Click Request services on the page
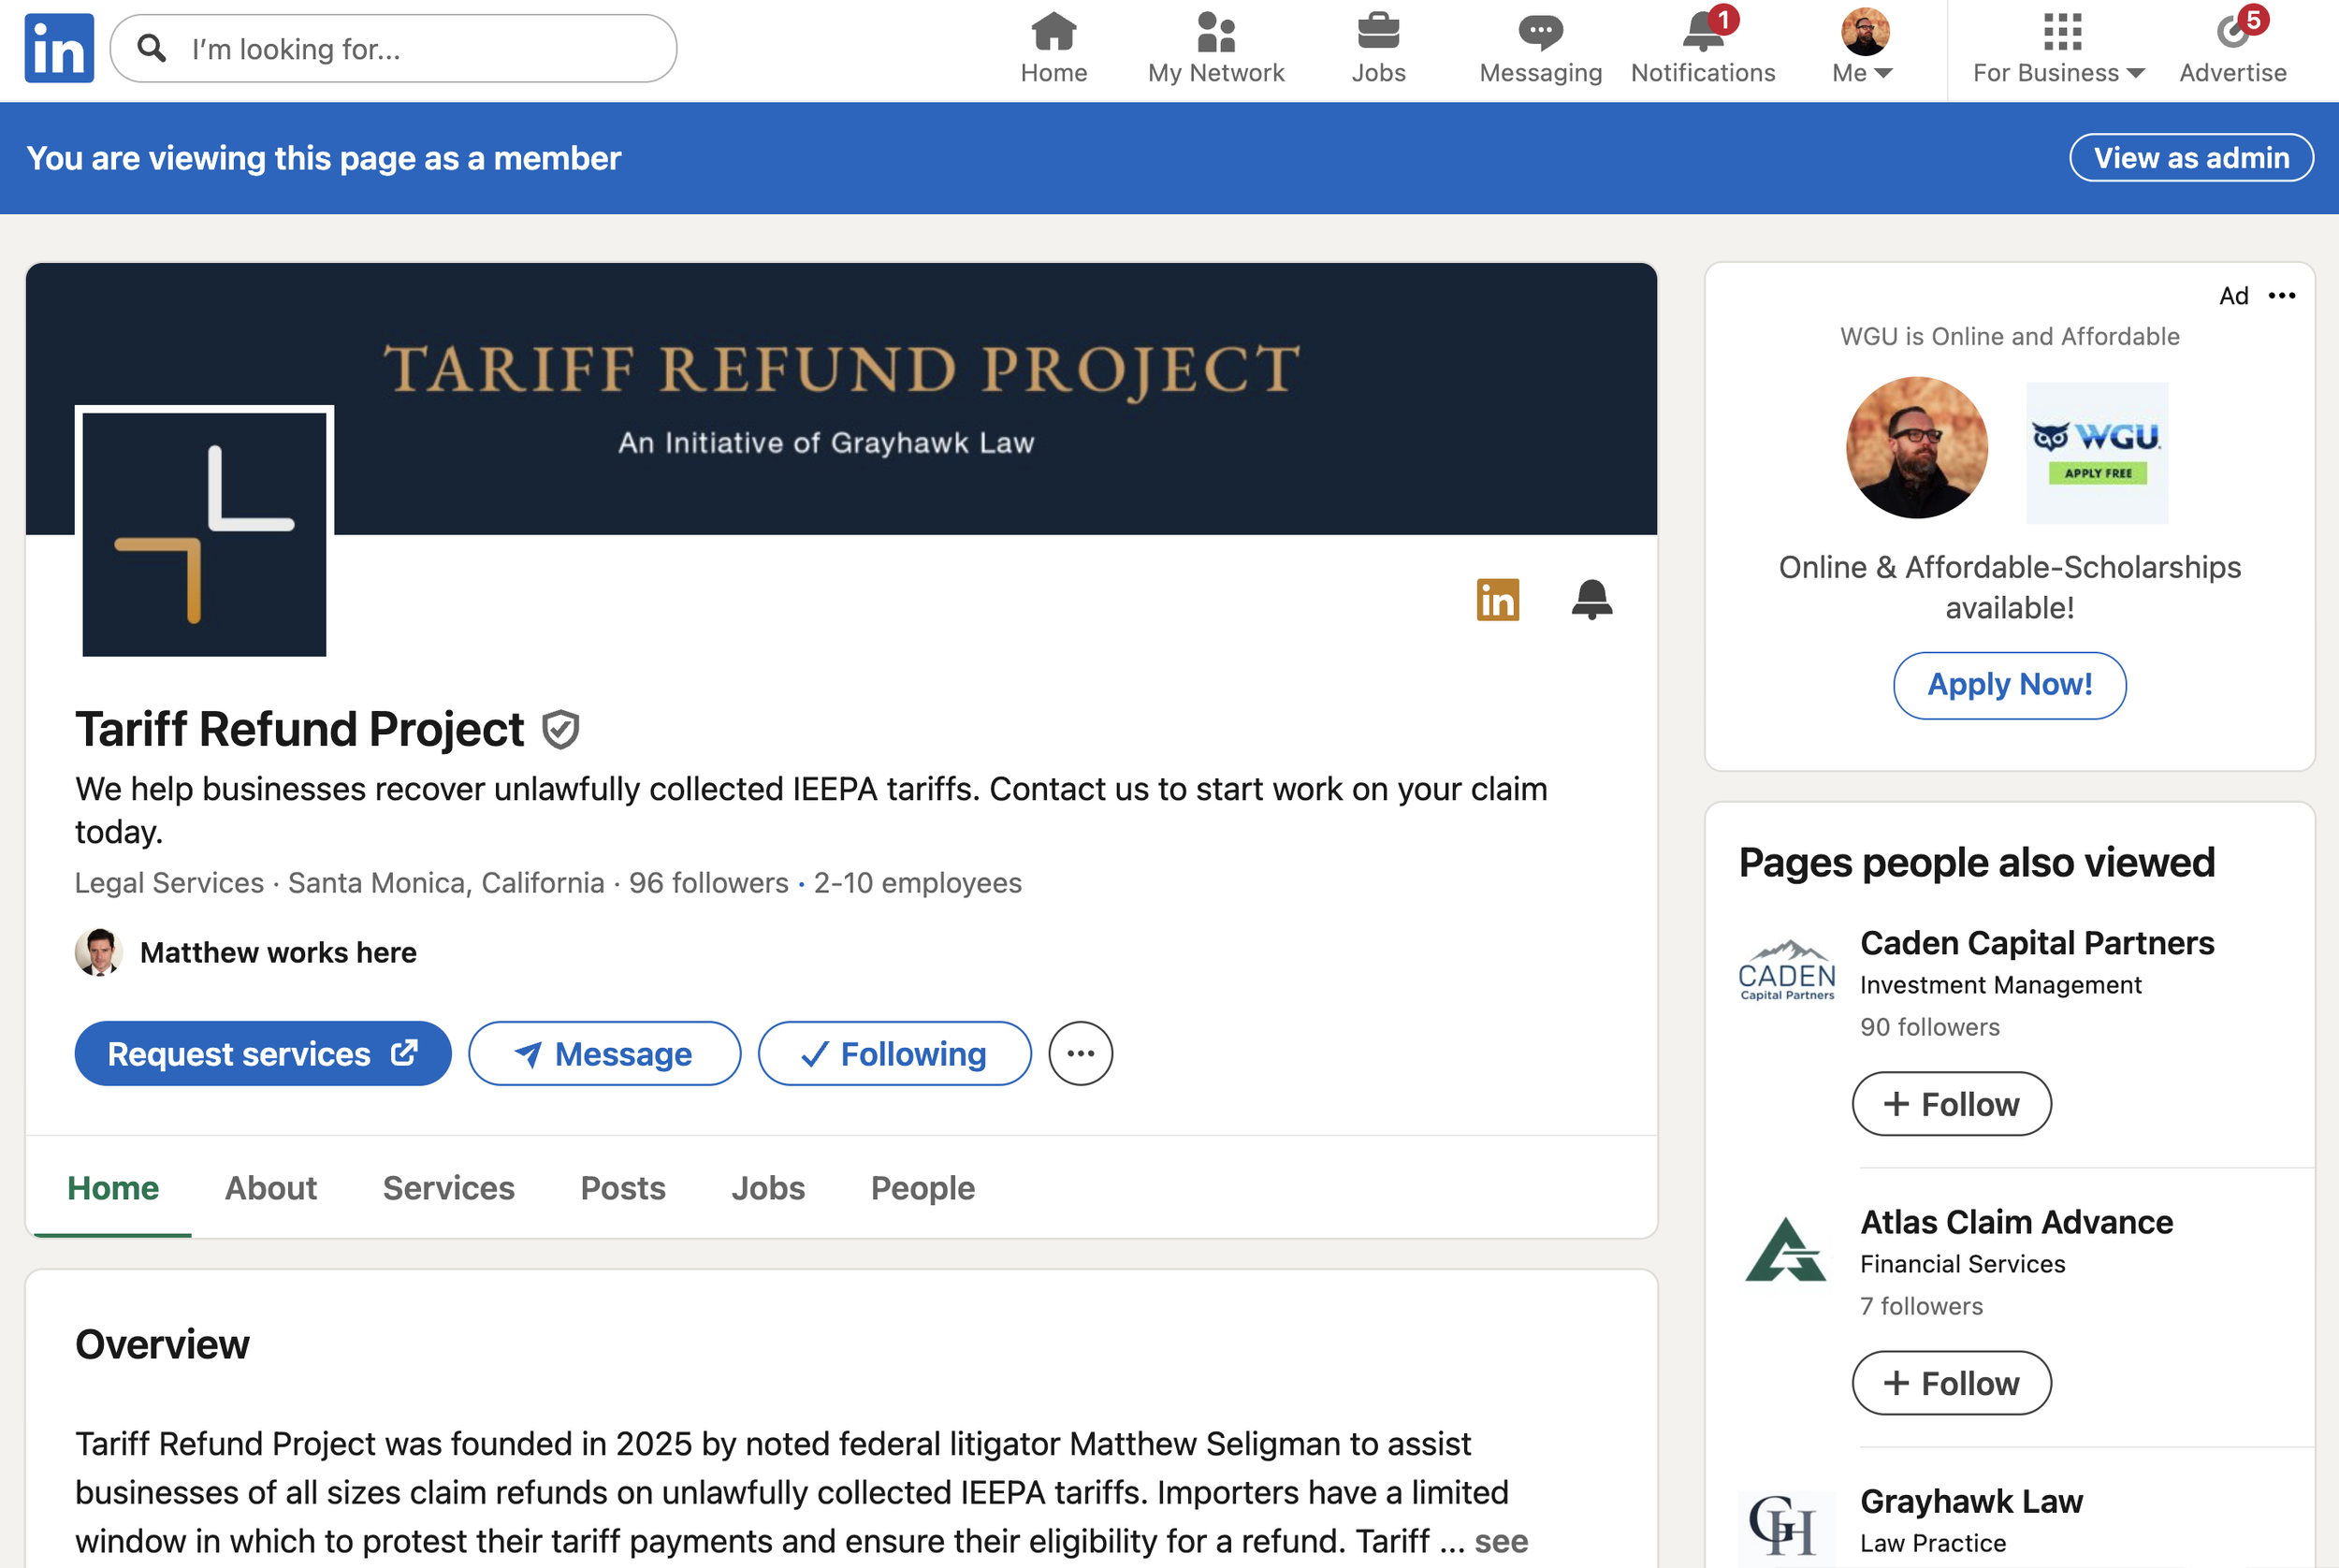 [x=262, y=1053]
